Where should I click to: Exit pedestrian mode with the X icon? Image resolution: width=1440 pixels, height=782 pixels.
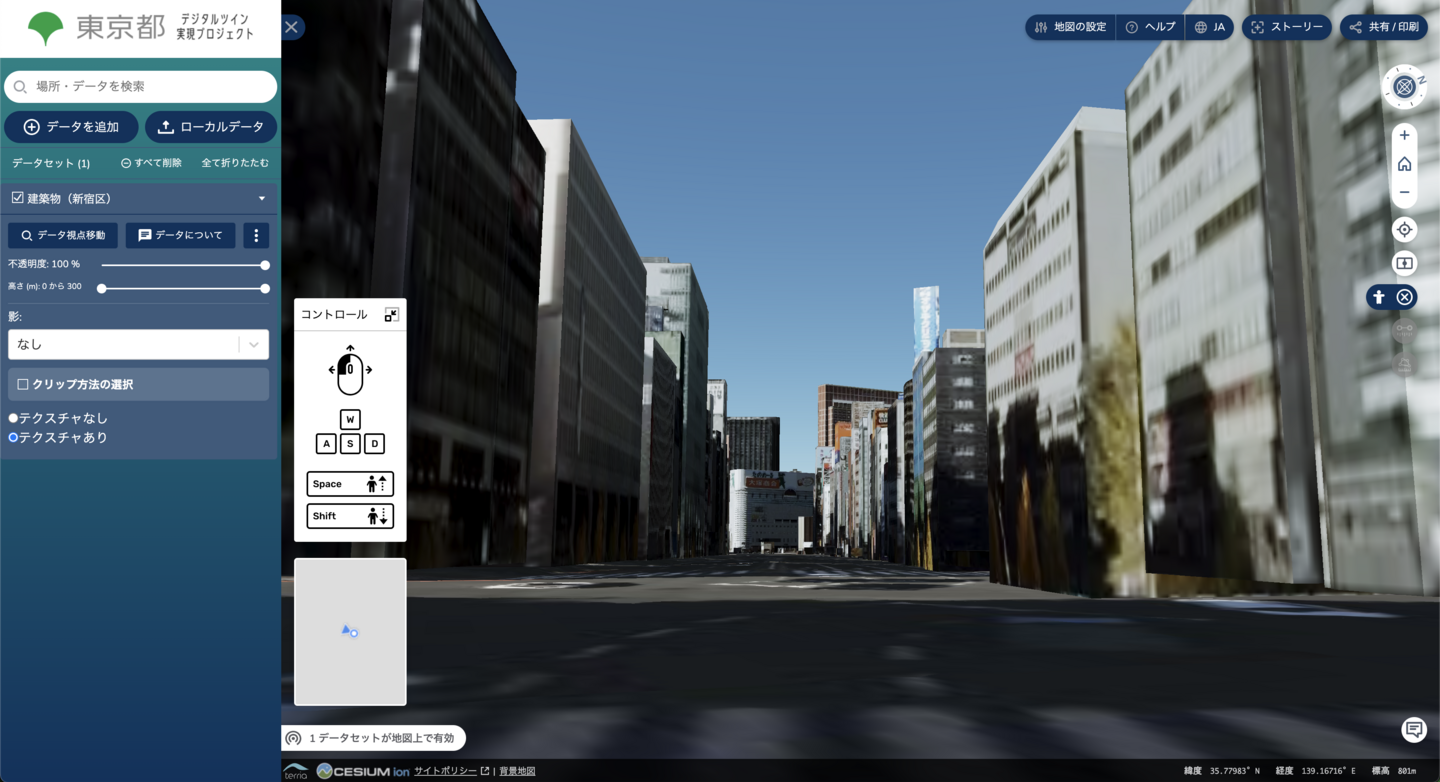(x=1405, y=297)
